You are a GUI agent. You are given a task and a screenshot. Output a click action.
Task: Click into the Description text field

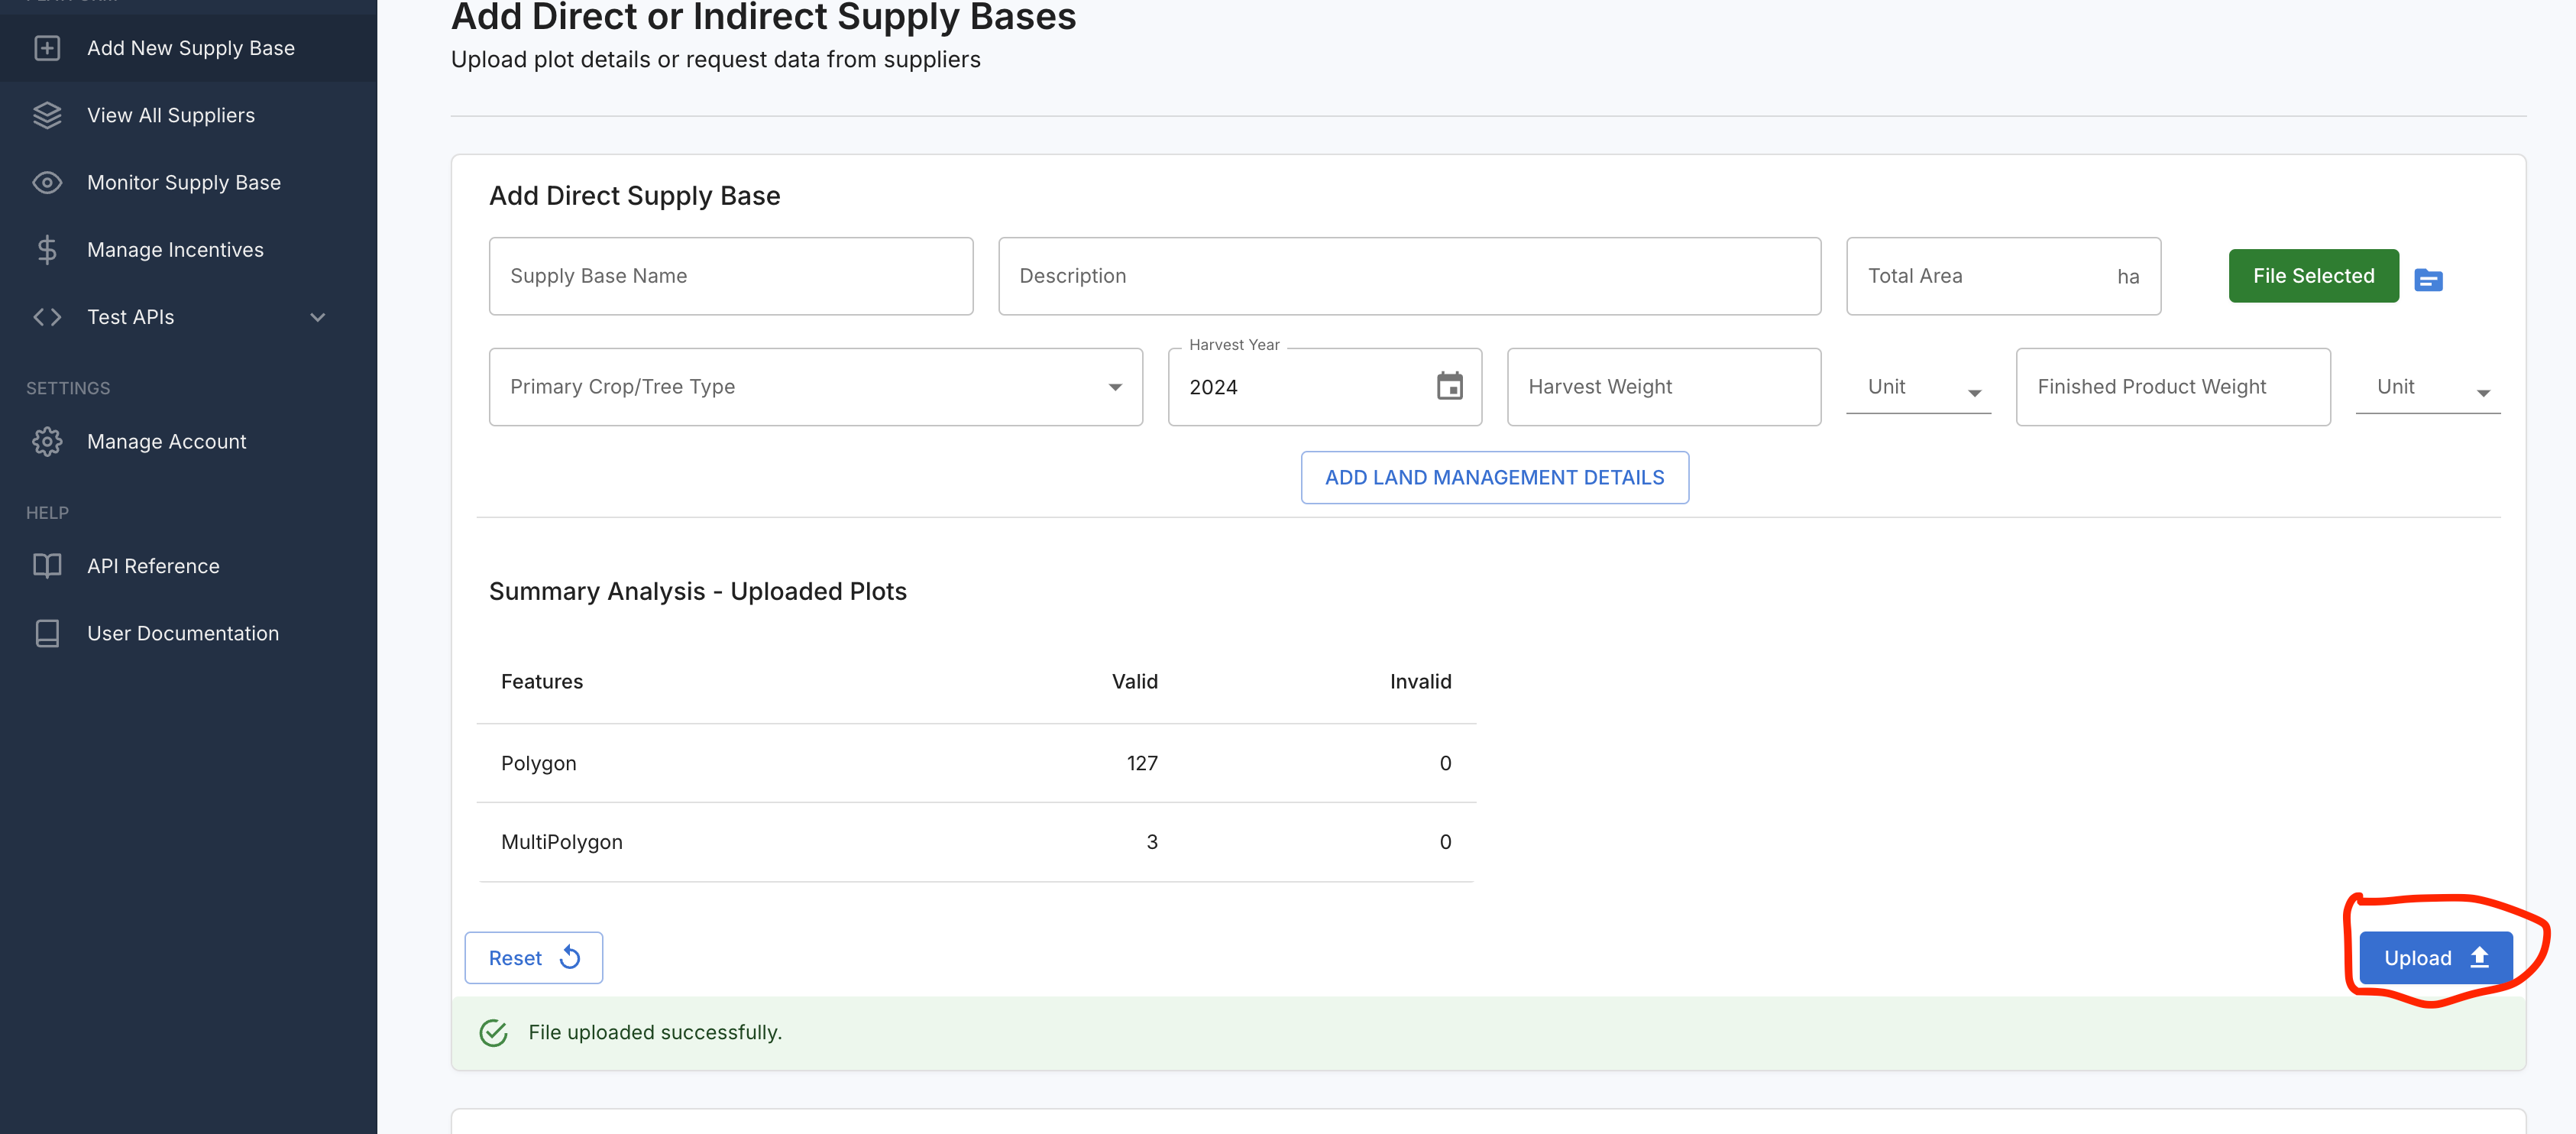click(x=1408, y=276)
